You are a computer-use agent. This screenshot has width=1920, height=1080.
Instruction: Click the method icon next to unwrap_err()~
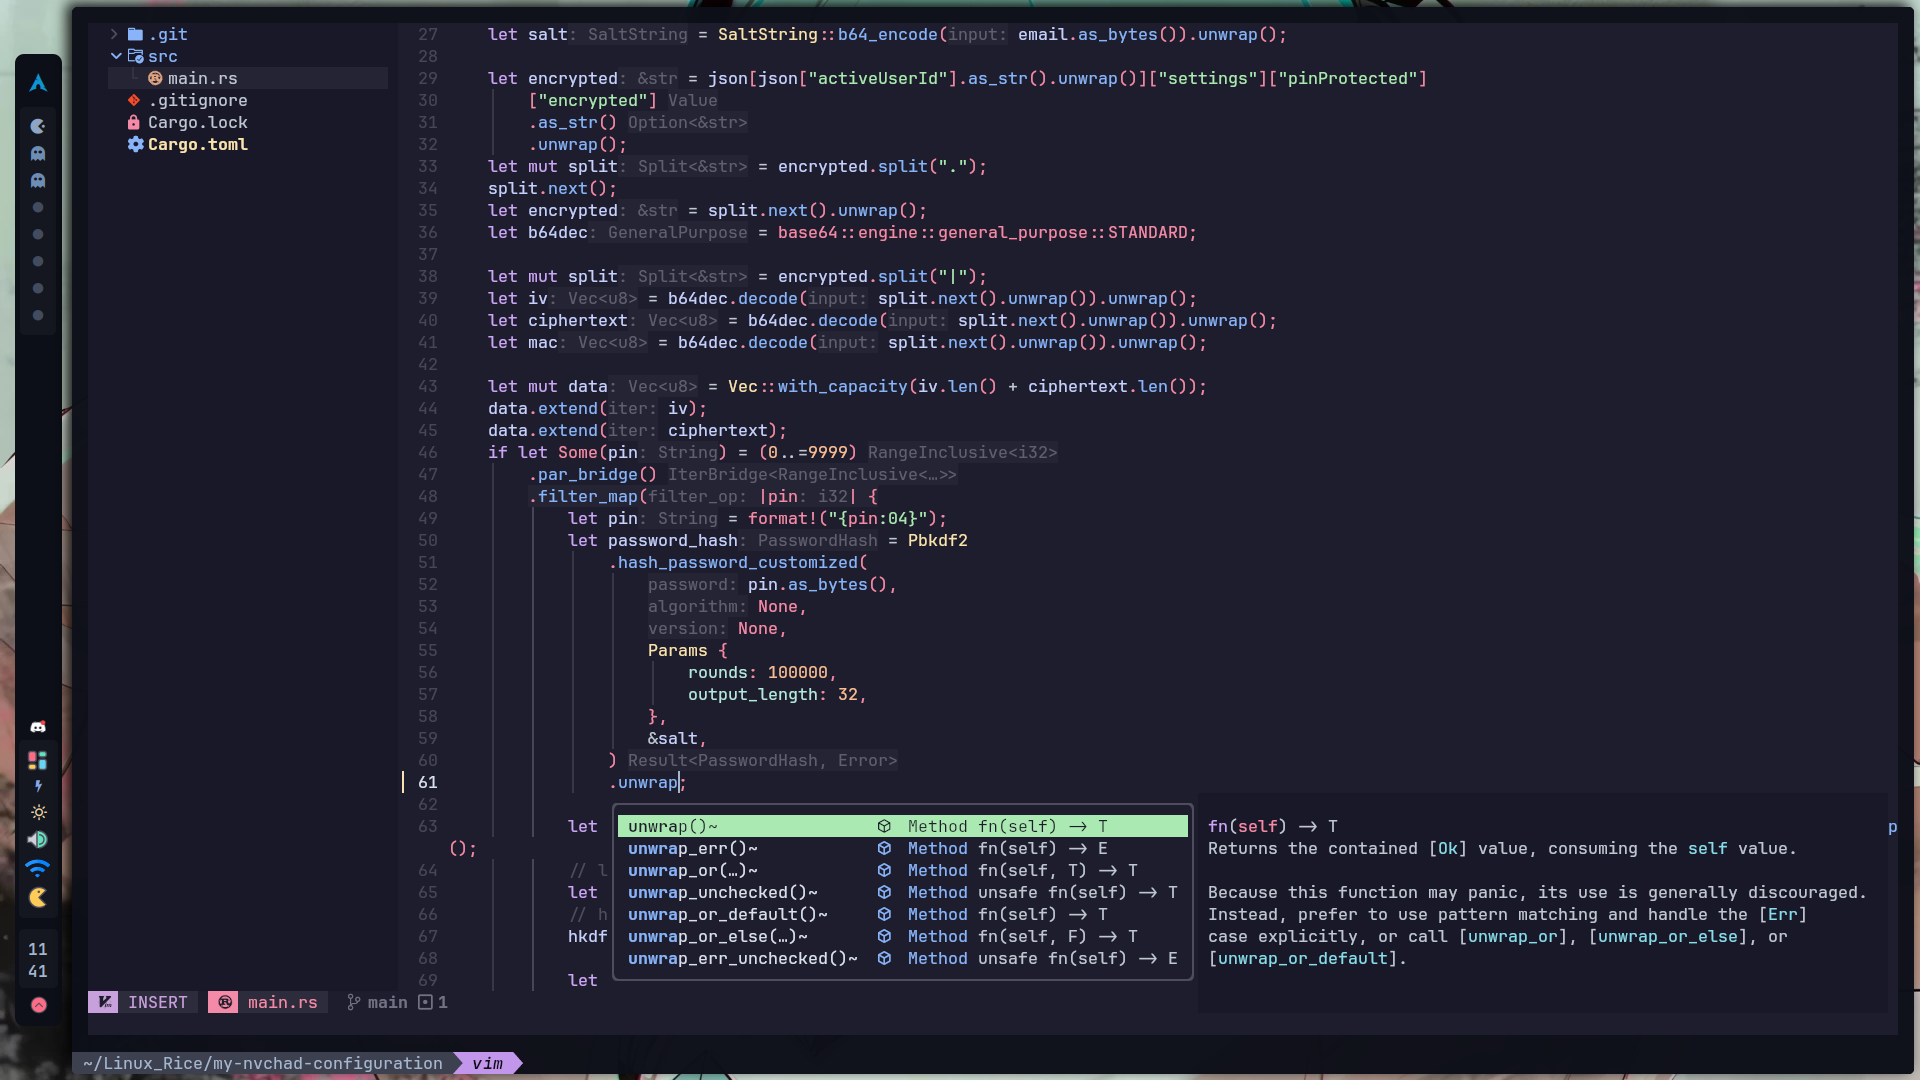click(884, 848)
